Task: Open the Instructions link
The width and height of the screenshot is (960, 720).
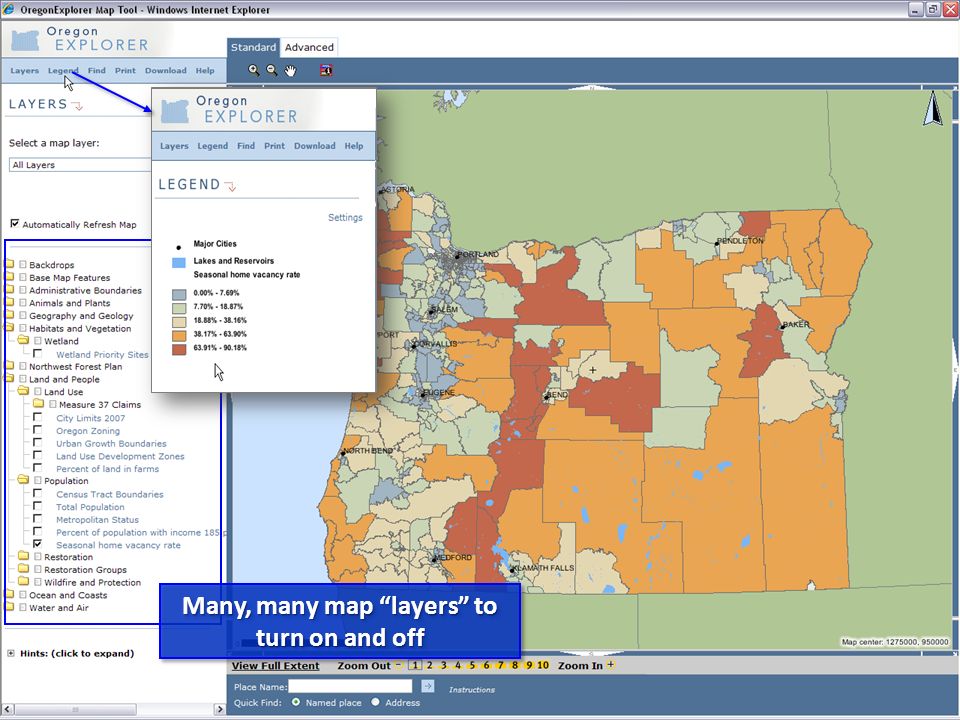Action: 471,689
